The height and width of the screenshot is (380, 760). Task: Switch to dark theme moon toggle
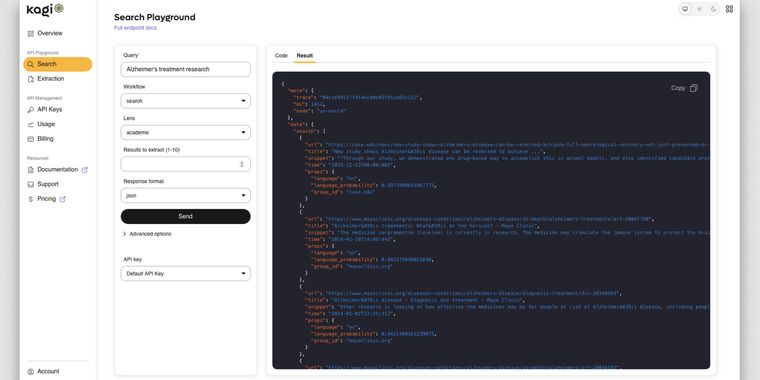coord(713,9)
